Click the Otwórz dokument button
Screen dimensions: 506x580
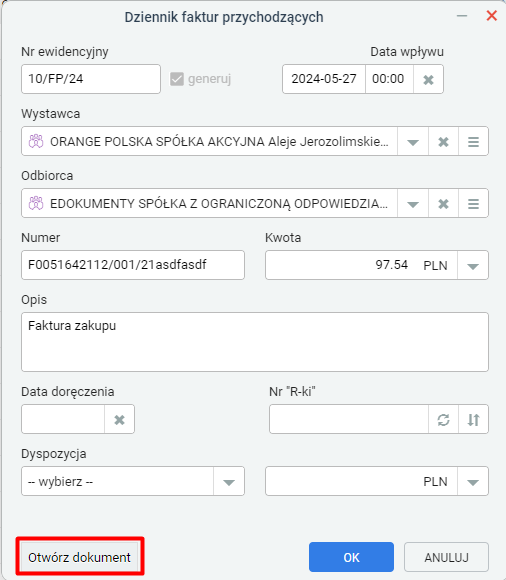(x=80, y=557)
